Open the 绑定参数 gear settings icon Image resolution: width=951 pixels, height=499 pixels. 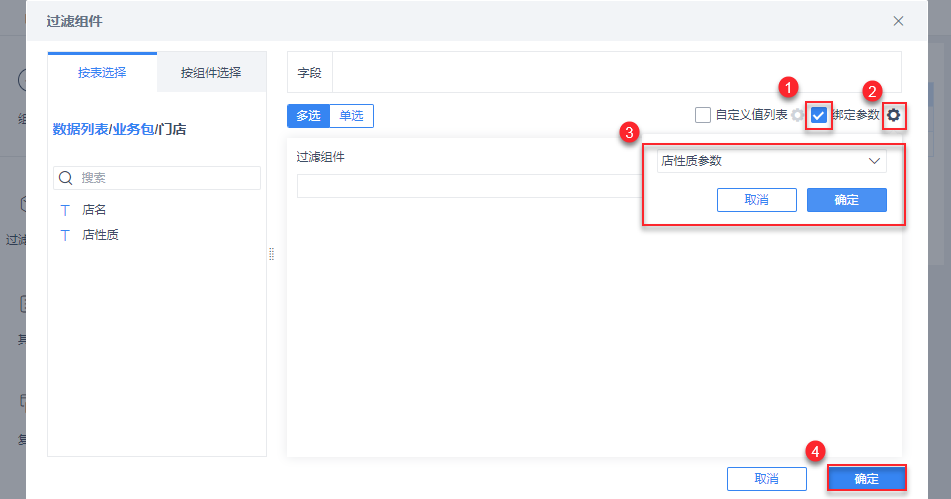[893, 115]
